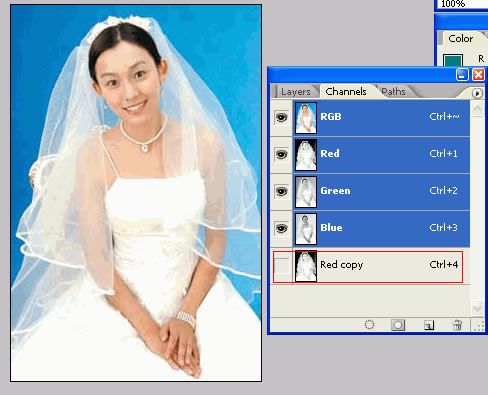Viewport: 488px width, 395px height.
Task: Create new channel icon
Action: click(429, 325)
